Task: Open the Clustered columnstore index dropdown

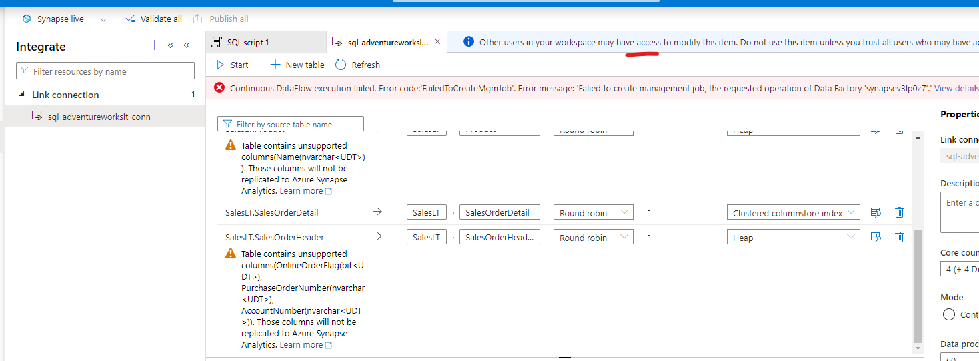Action: coord(794,212)
